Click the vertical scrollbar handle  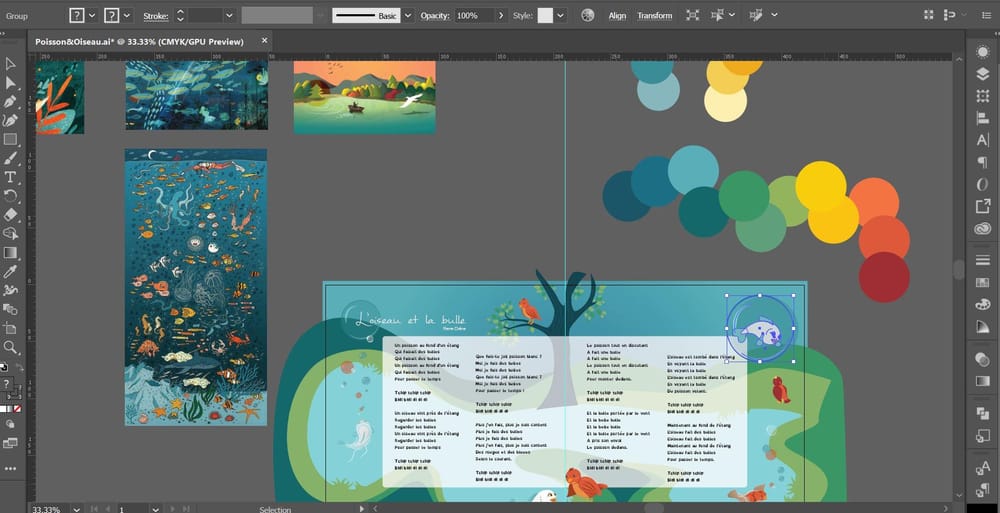point(959,269)
